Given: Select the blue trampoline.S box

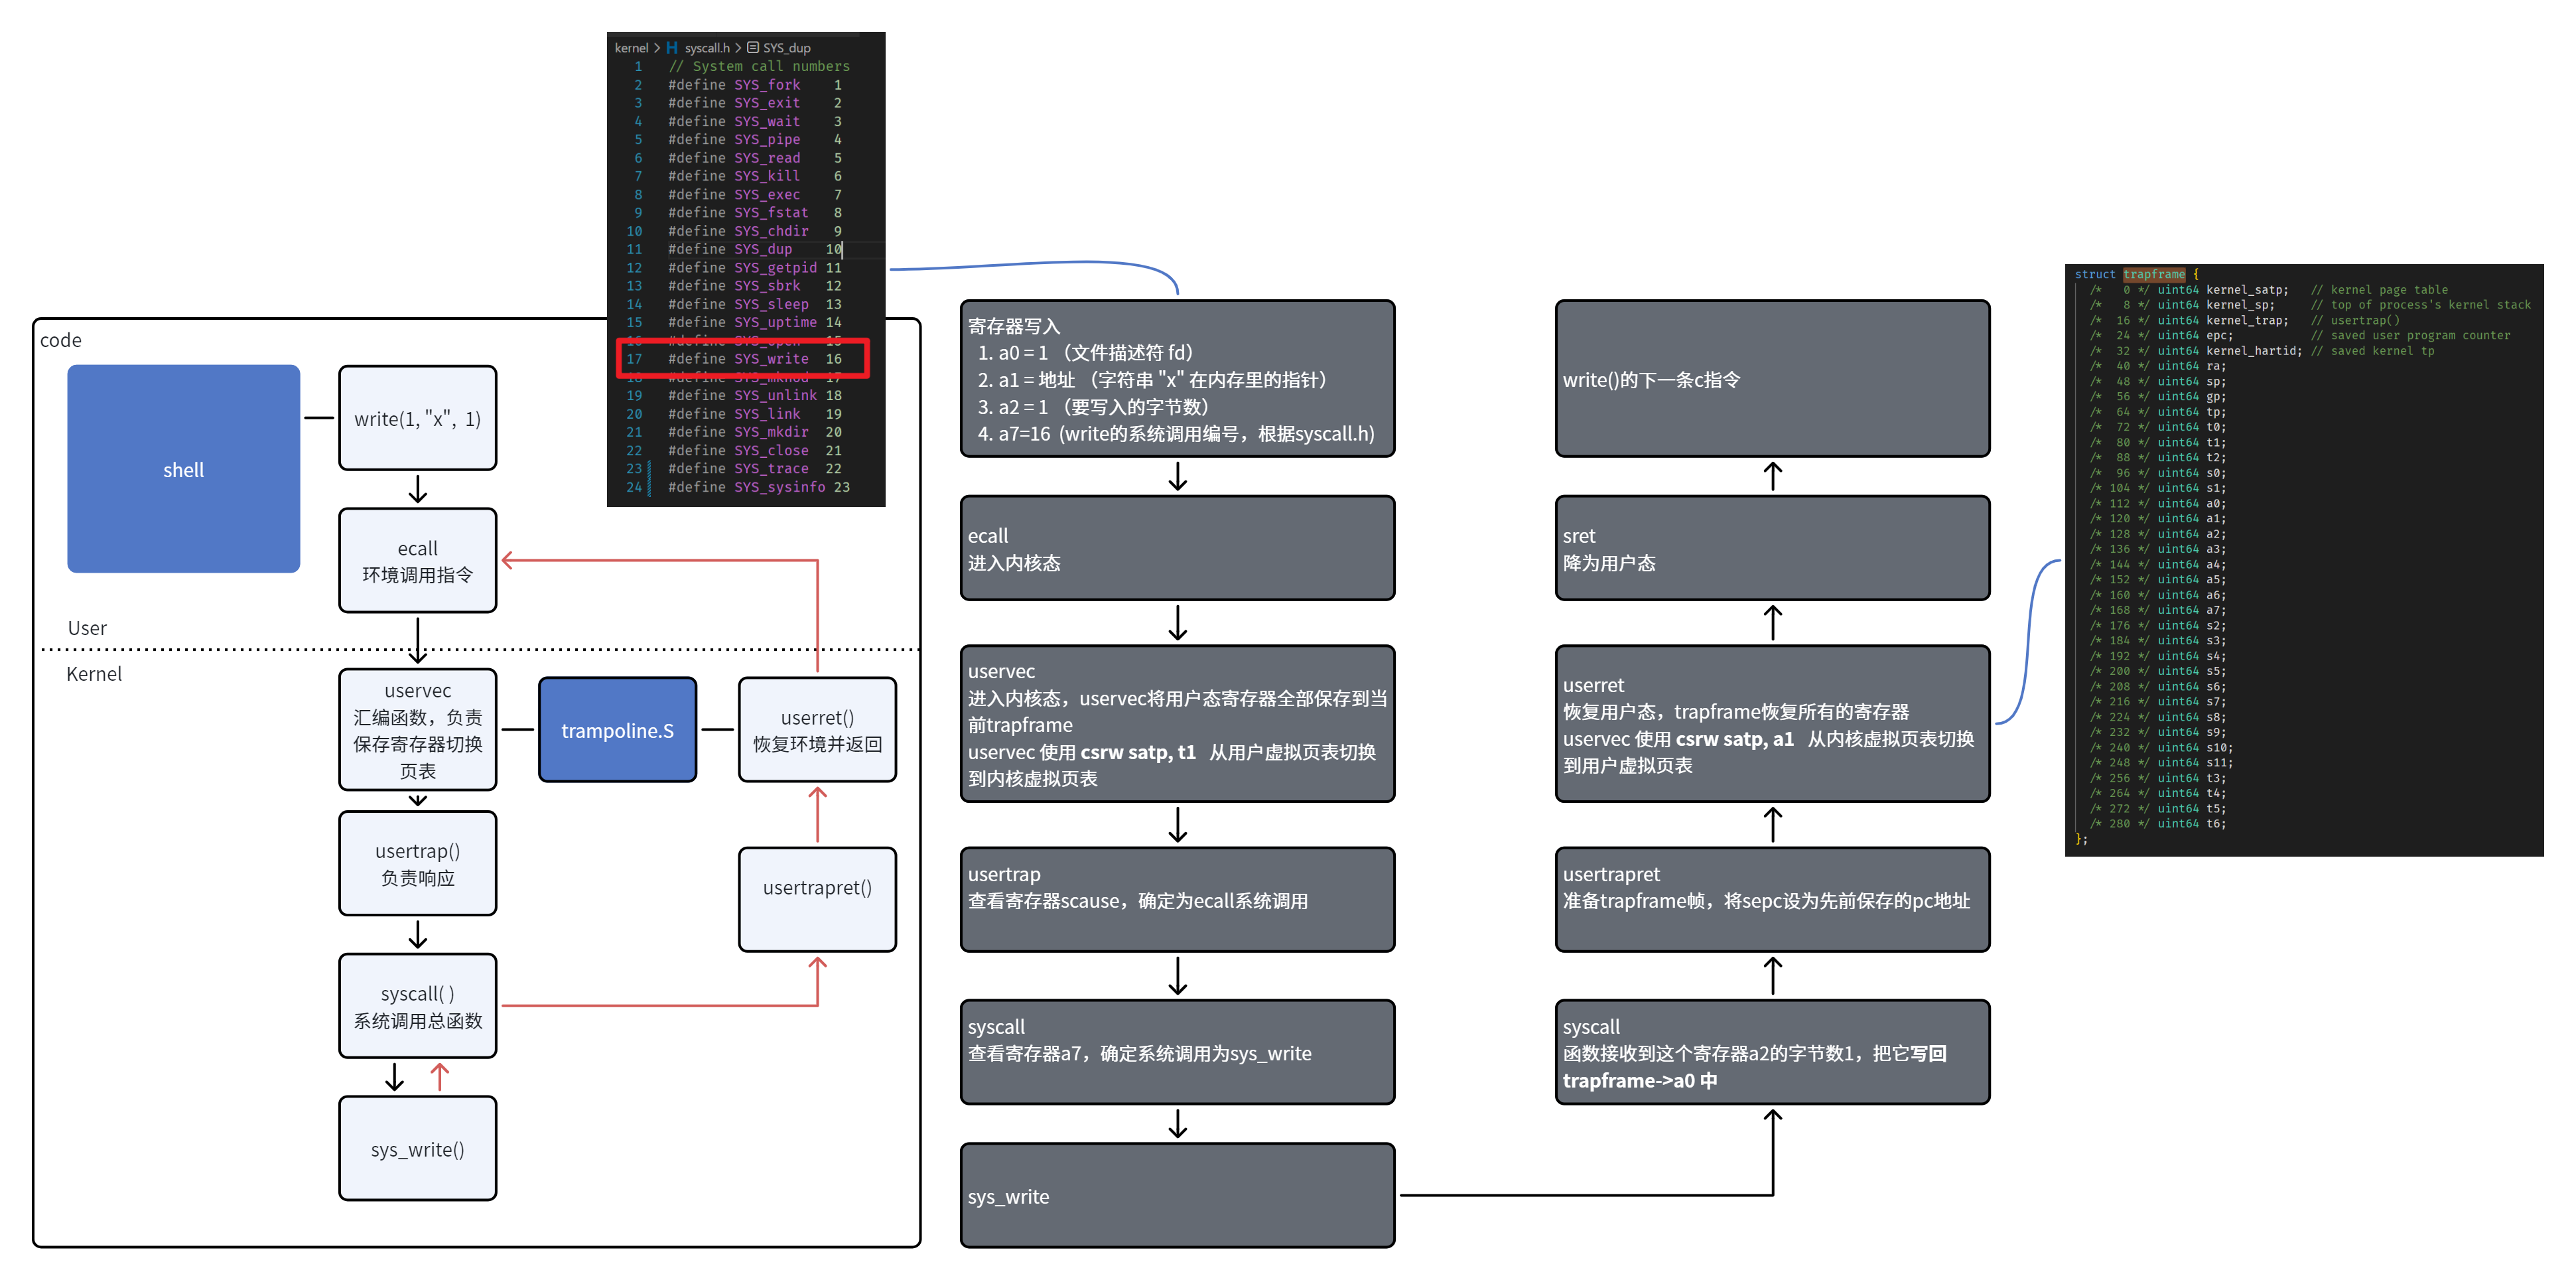Looking at the screenshot, I should click(x=617, y=730).
